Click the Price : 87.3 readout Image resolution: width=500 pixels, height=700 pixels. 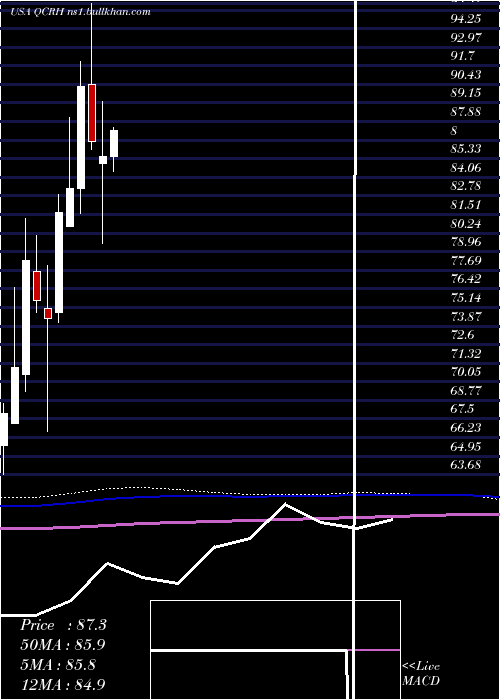coord(63,625)
